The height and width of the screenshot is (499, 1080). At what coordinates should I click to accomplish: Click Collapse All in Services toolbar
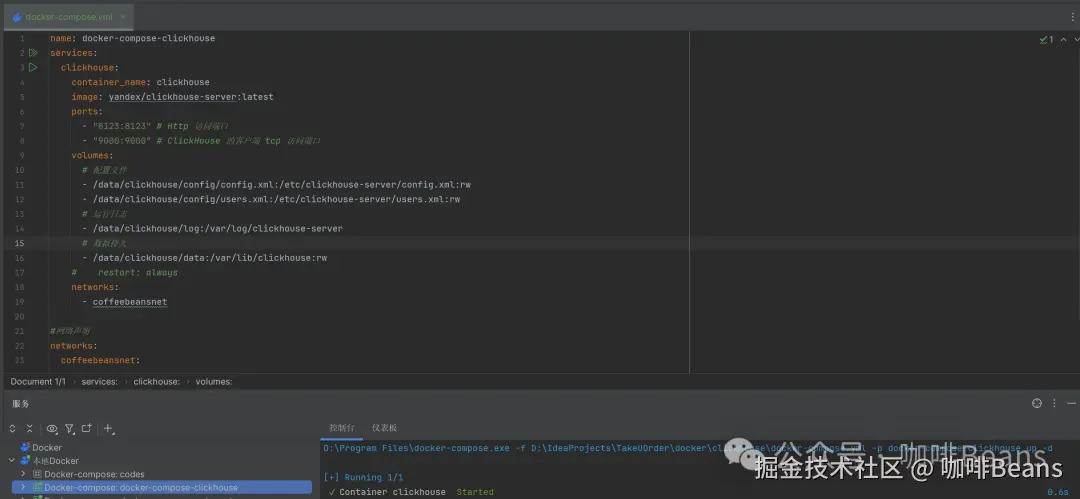pos(30,429)
